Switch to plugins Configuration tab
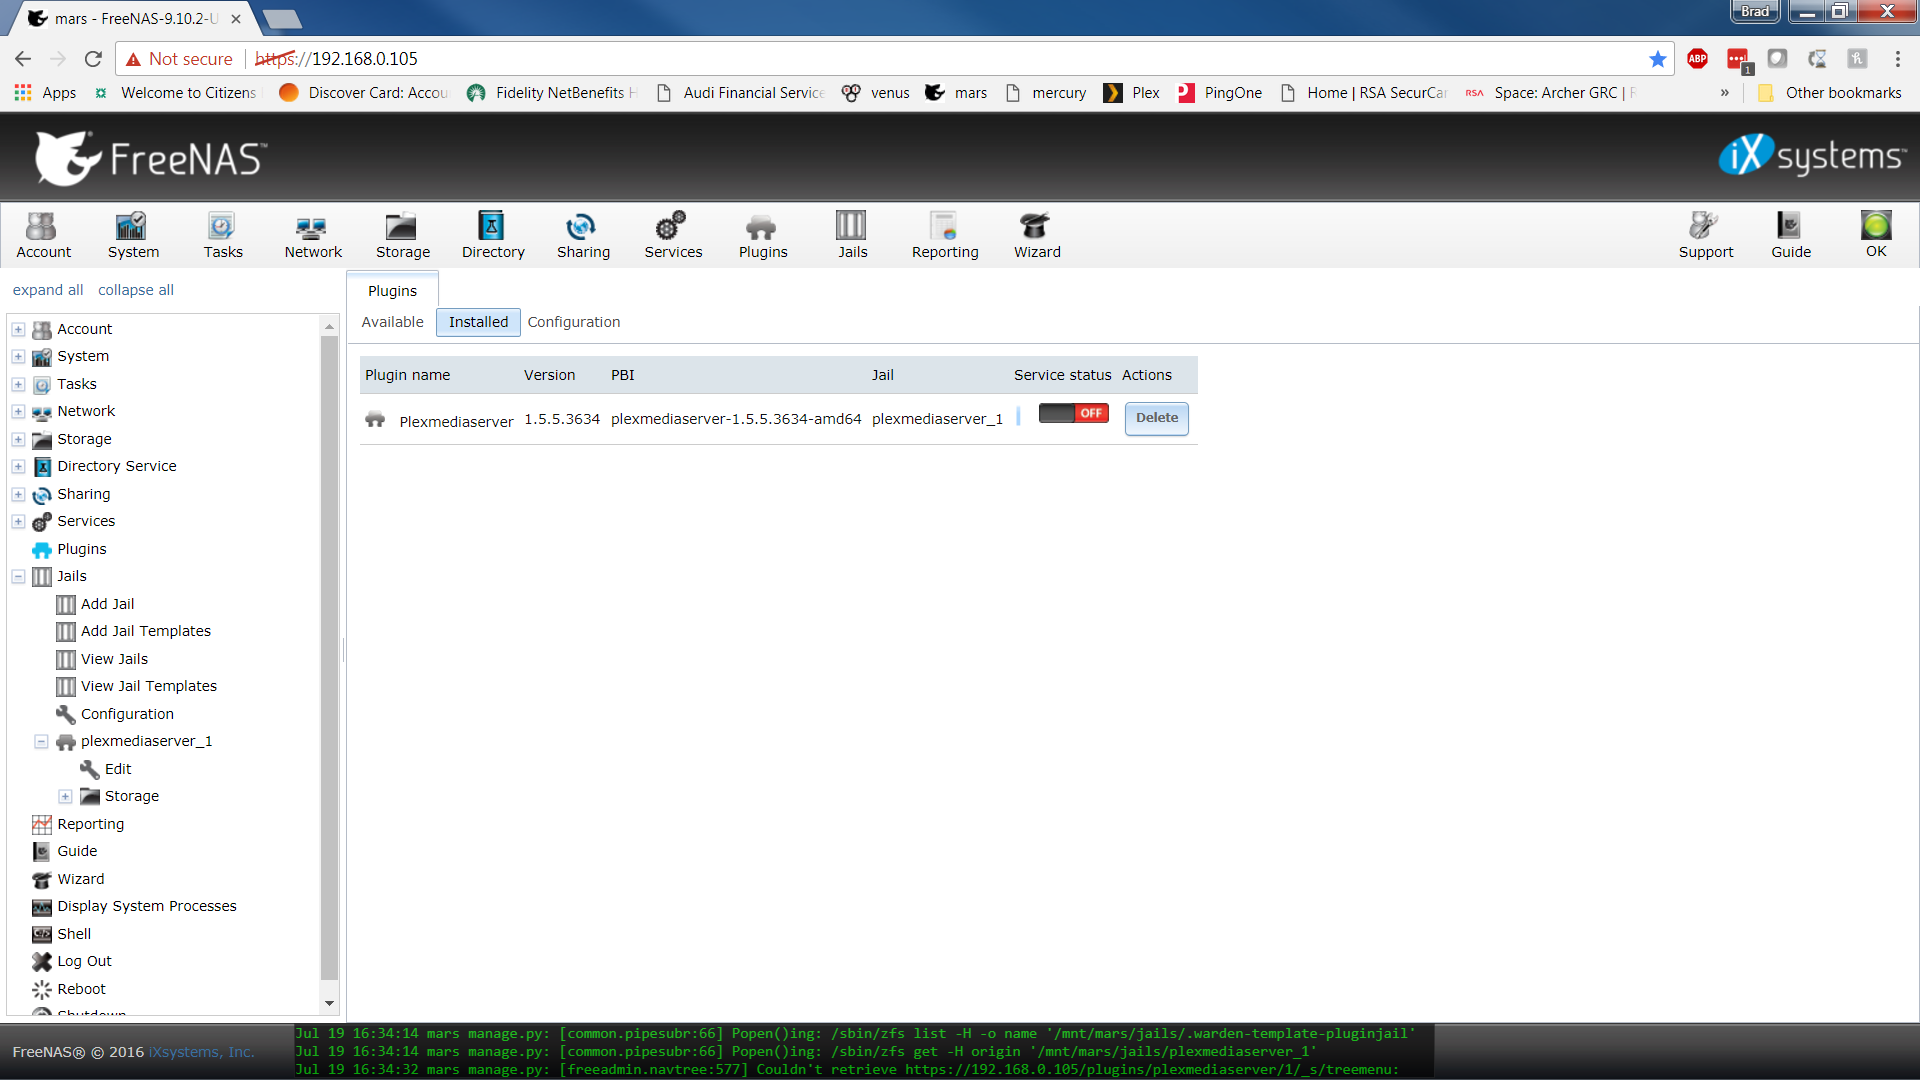This screenshot has width=1920, height=1080. [573, 322]
